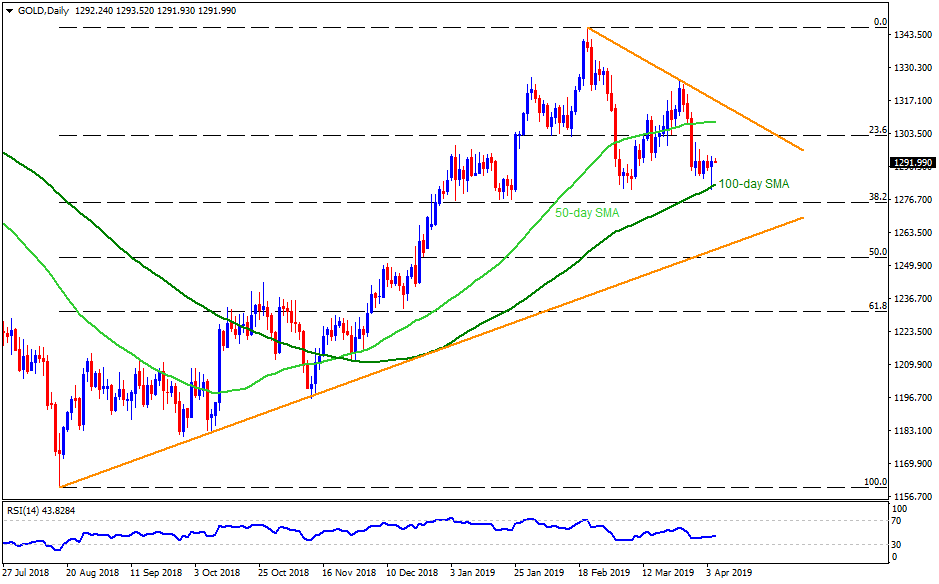Click the RSI 70 level marker
Screen dimensions: 939x584
(897, 521)
